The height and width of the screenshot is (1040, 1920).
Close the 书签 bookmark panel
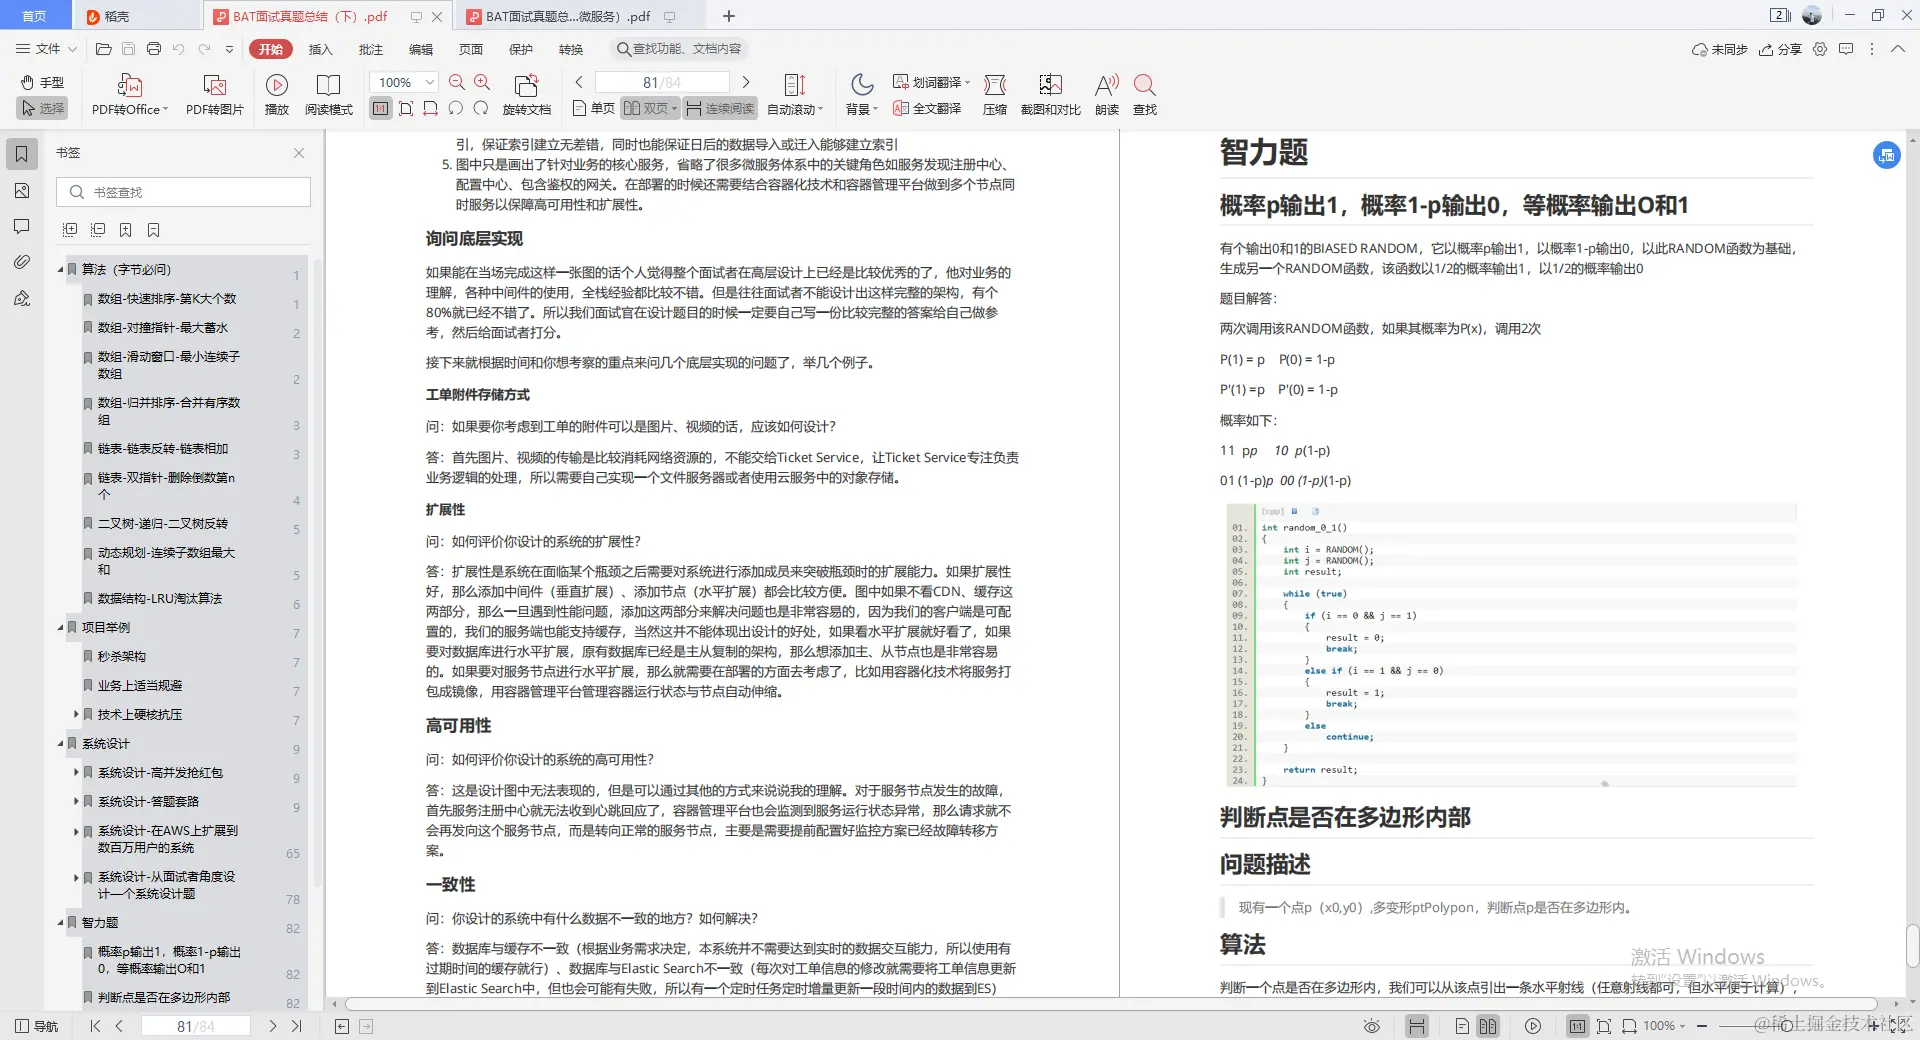pos(298,153)
